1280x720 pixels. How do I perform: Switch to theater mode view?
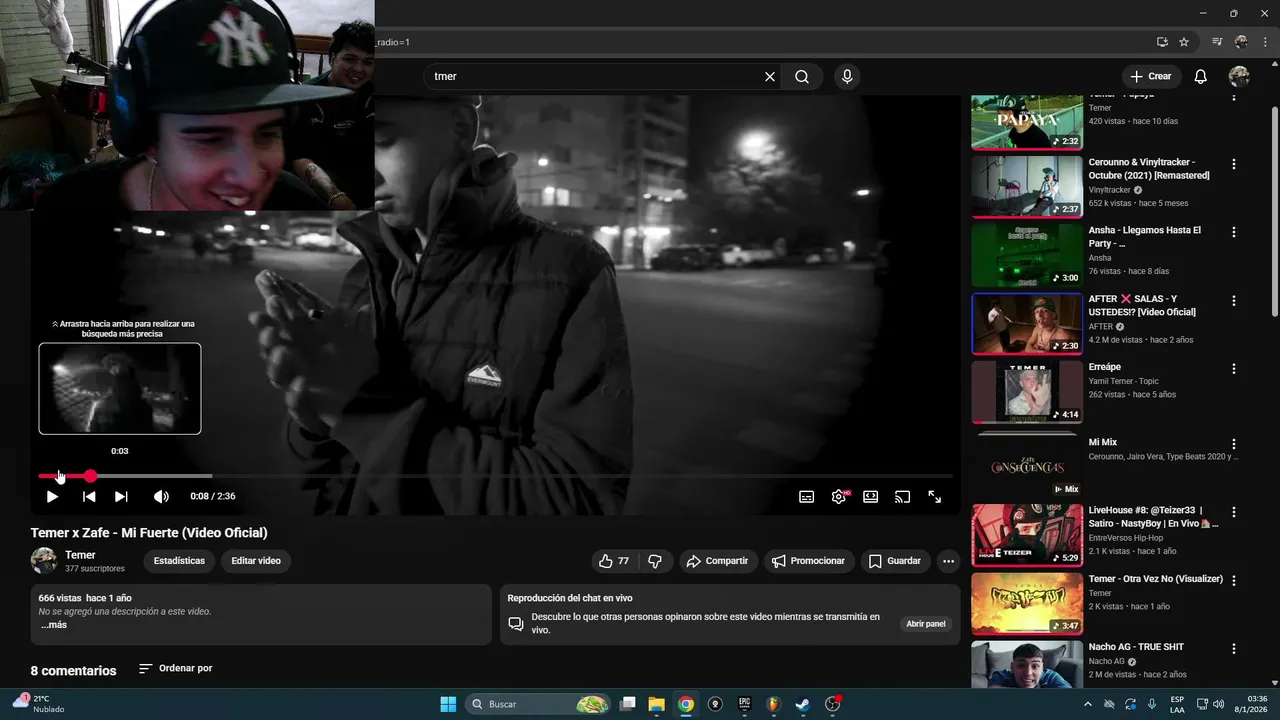click(871, 497)
